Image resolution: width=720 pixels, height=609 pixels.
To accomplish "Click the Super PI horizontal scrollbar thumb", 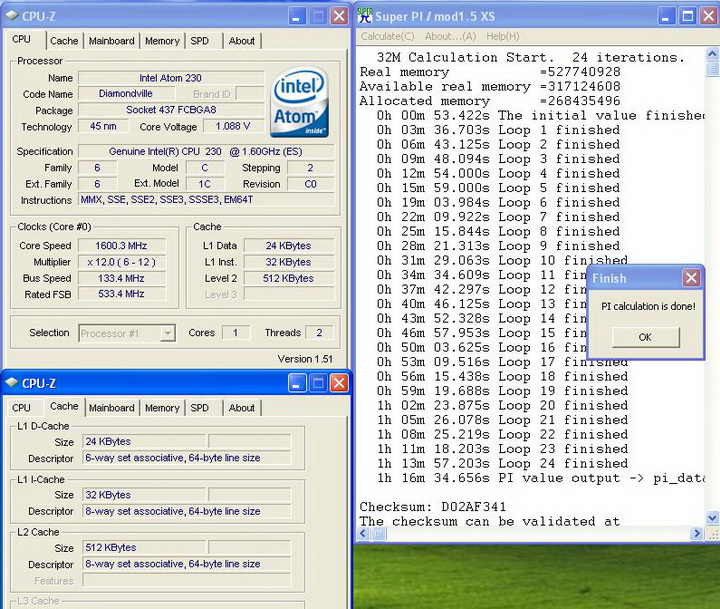I will click(379, 534).
